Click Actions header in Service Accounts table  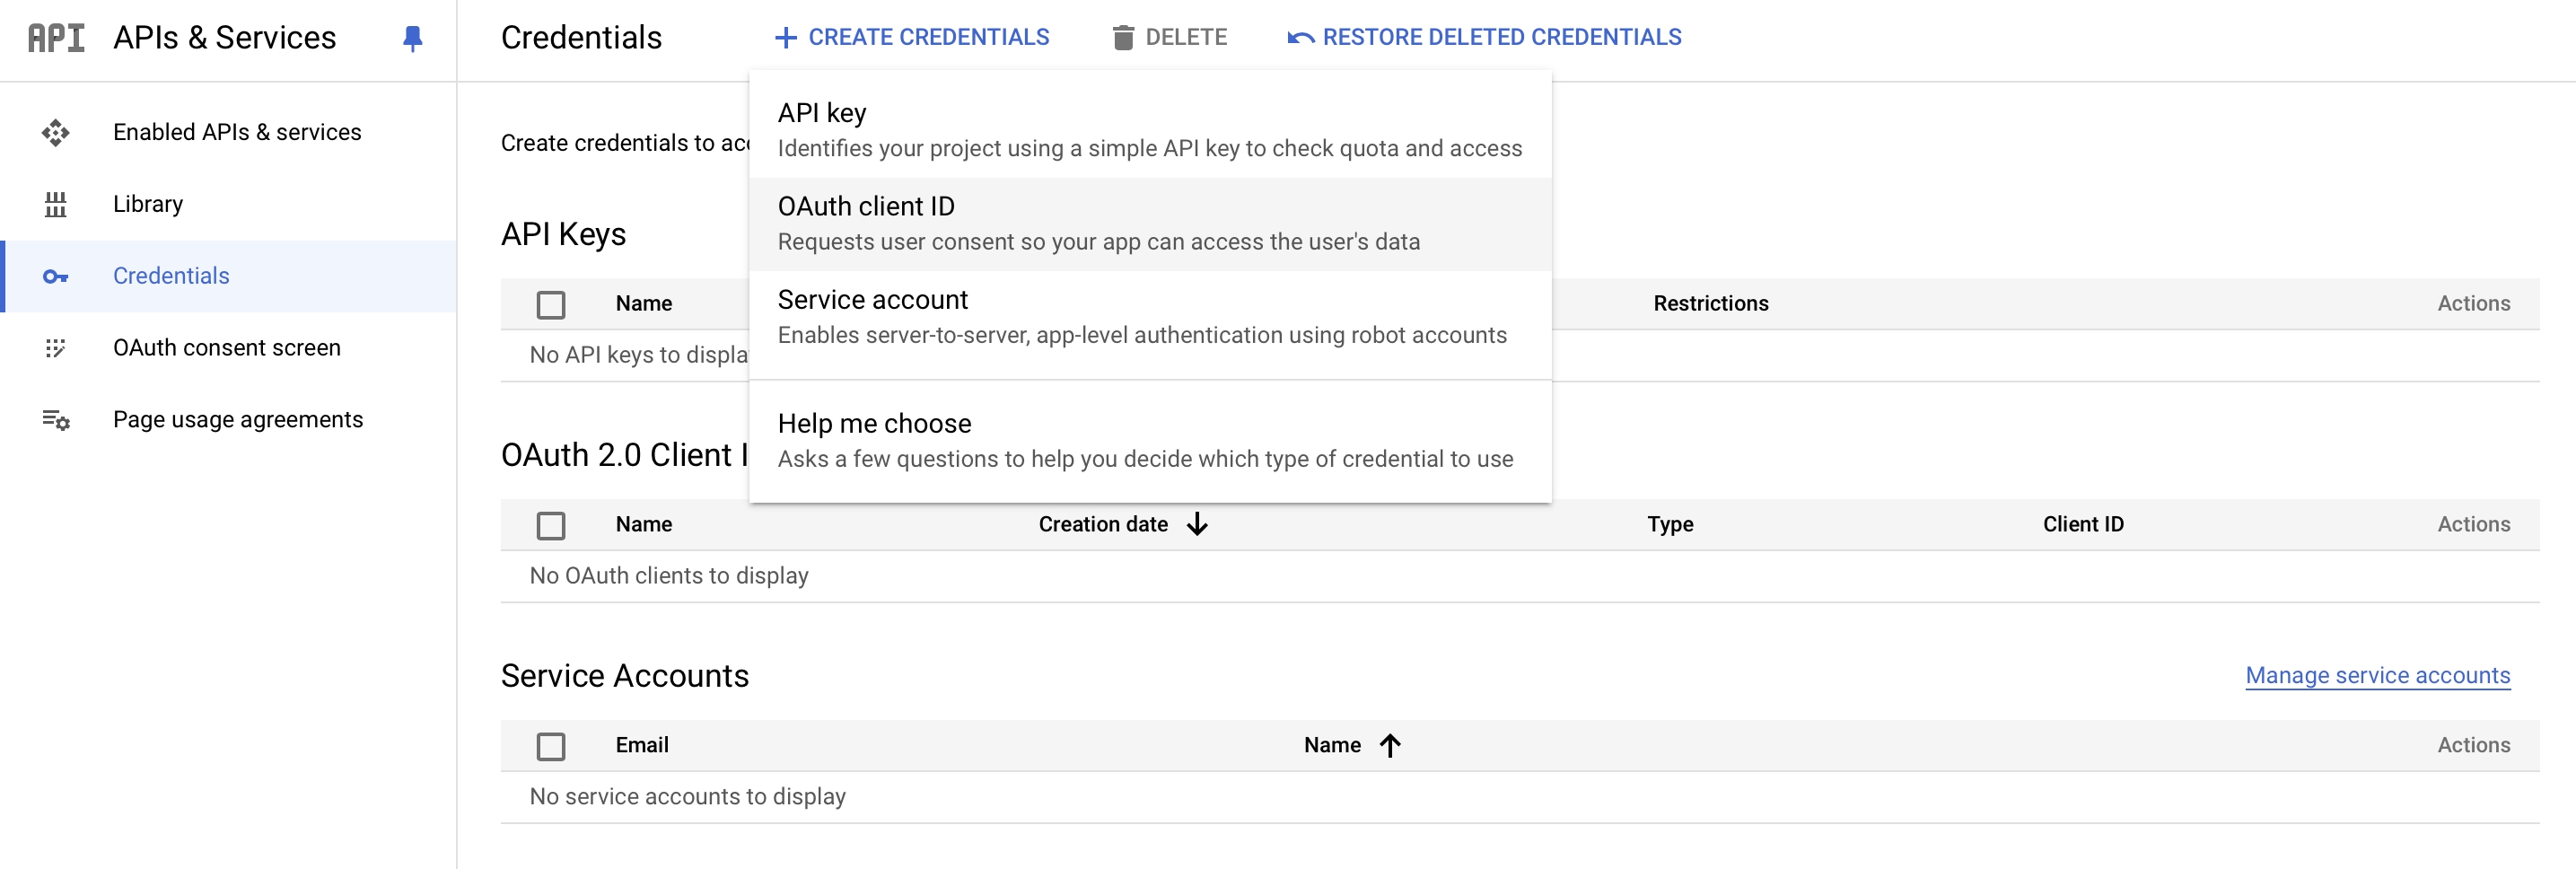click(x=2474, y=746)
